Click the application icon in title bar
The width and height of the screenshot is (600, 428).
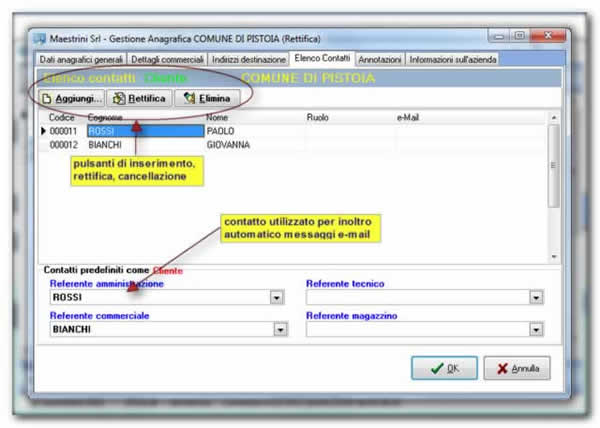[41, 39]
